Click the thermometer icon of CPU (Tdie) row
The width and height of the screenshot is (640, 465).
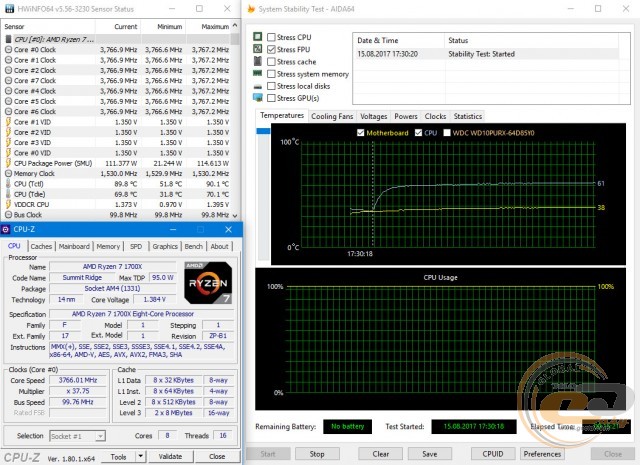click(8, 194)
